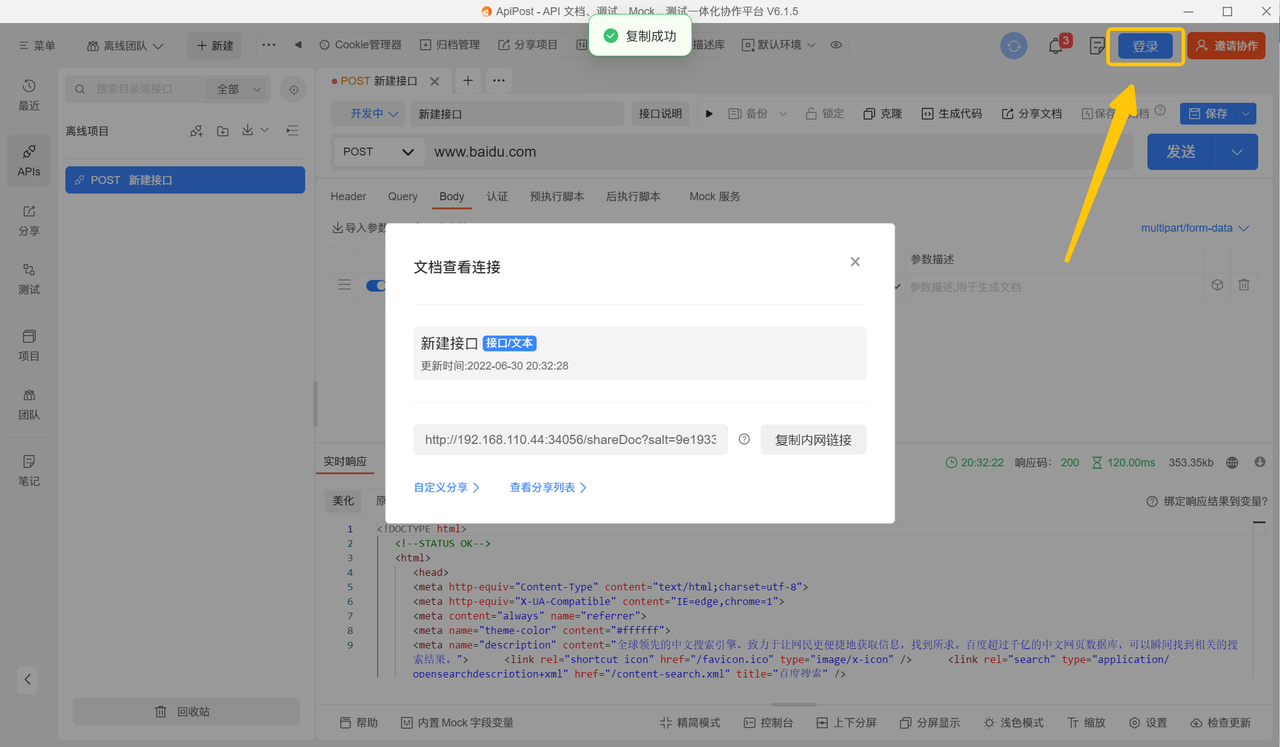Switch to Query tab

click(x=403, y=197)
